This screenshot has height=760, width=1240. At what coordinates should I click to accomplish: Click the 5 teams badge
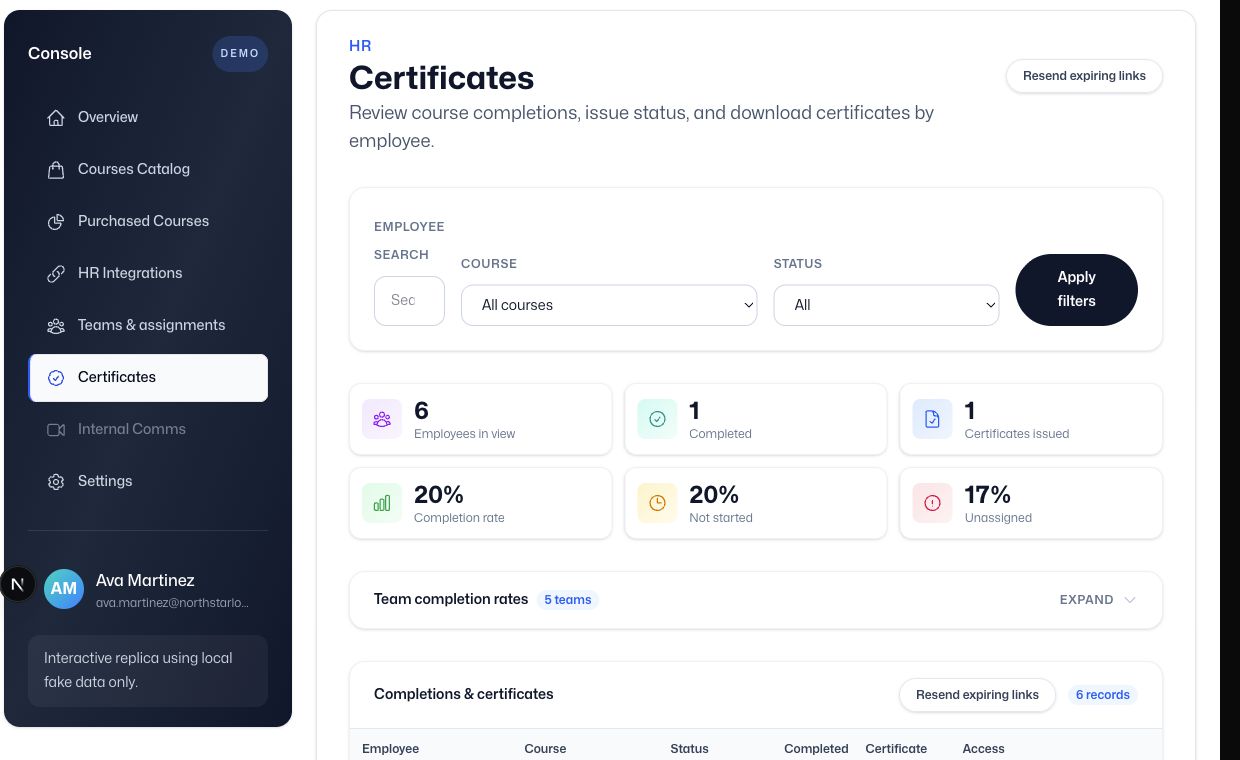tap(568, 600)
